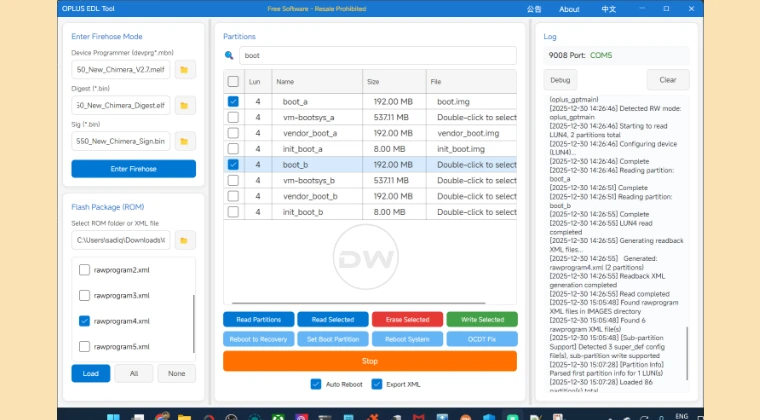This screenshot has width=760, height=420.
Task: Switch language with 中文 in title bar
Action: pos(608,9)
